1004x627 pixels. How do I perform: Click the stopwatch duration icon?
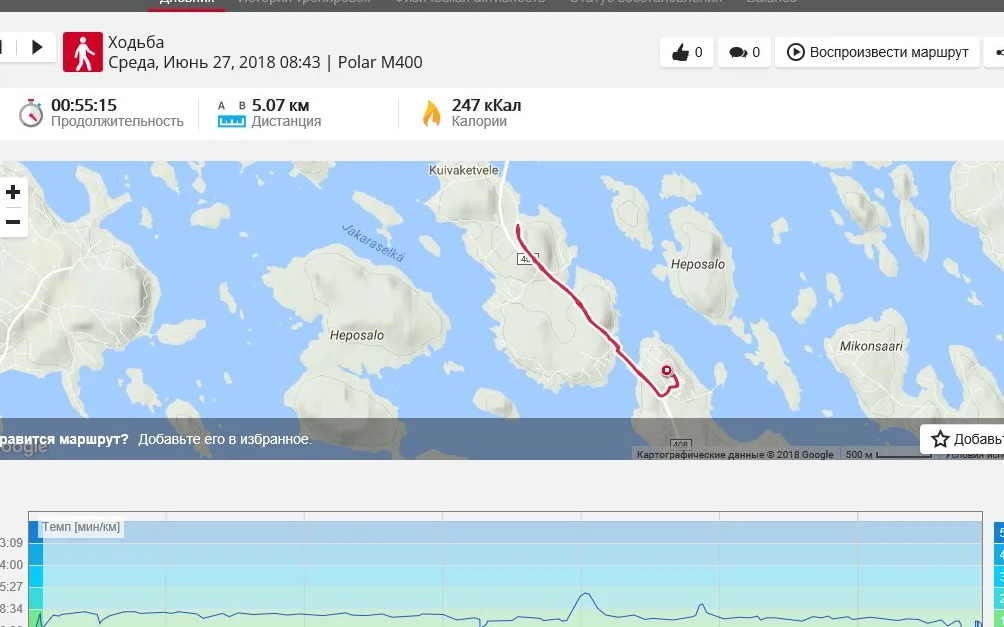(x=31, y=113)
